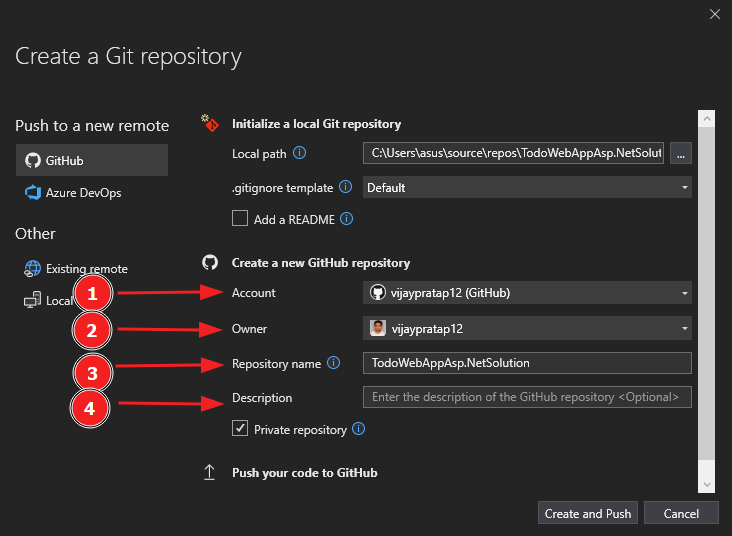Click the Create and Push button

[588, 513]
